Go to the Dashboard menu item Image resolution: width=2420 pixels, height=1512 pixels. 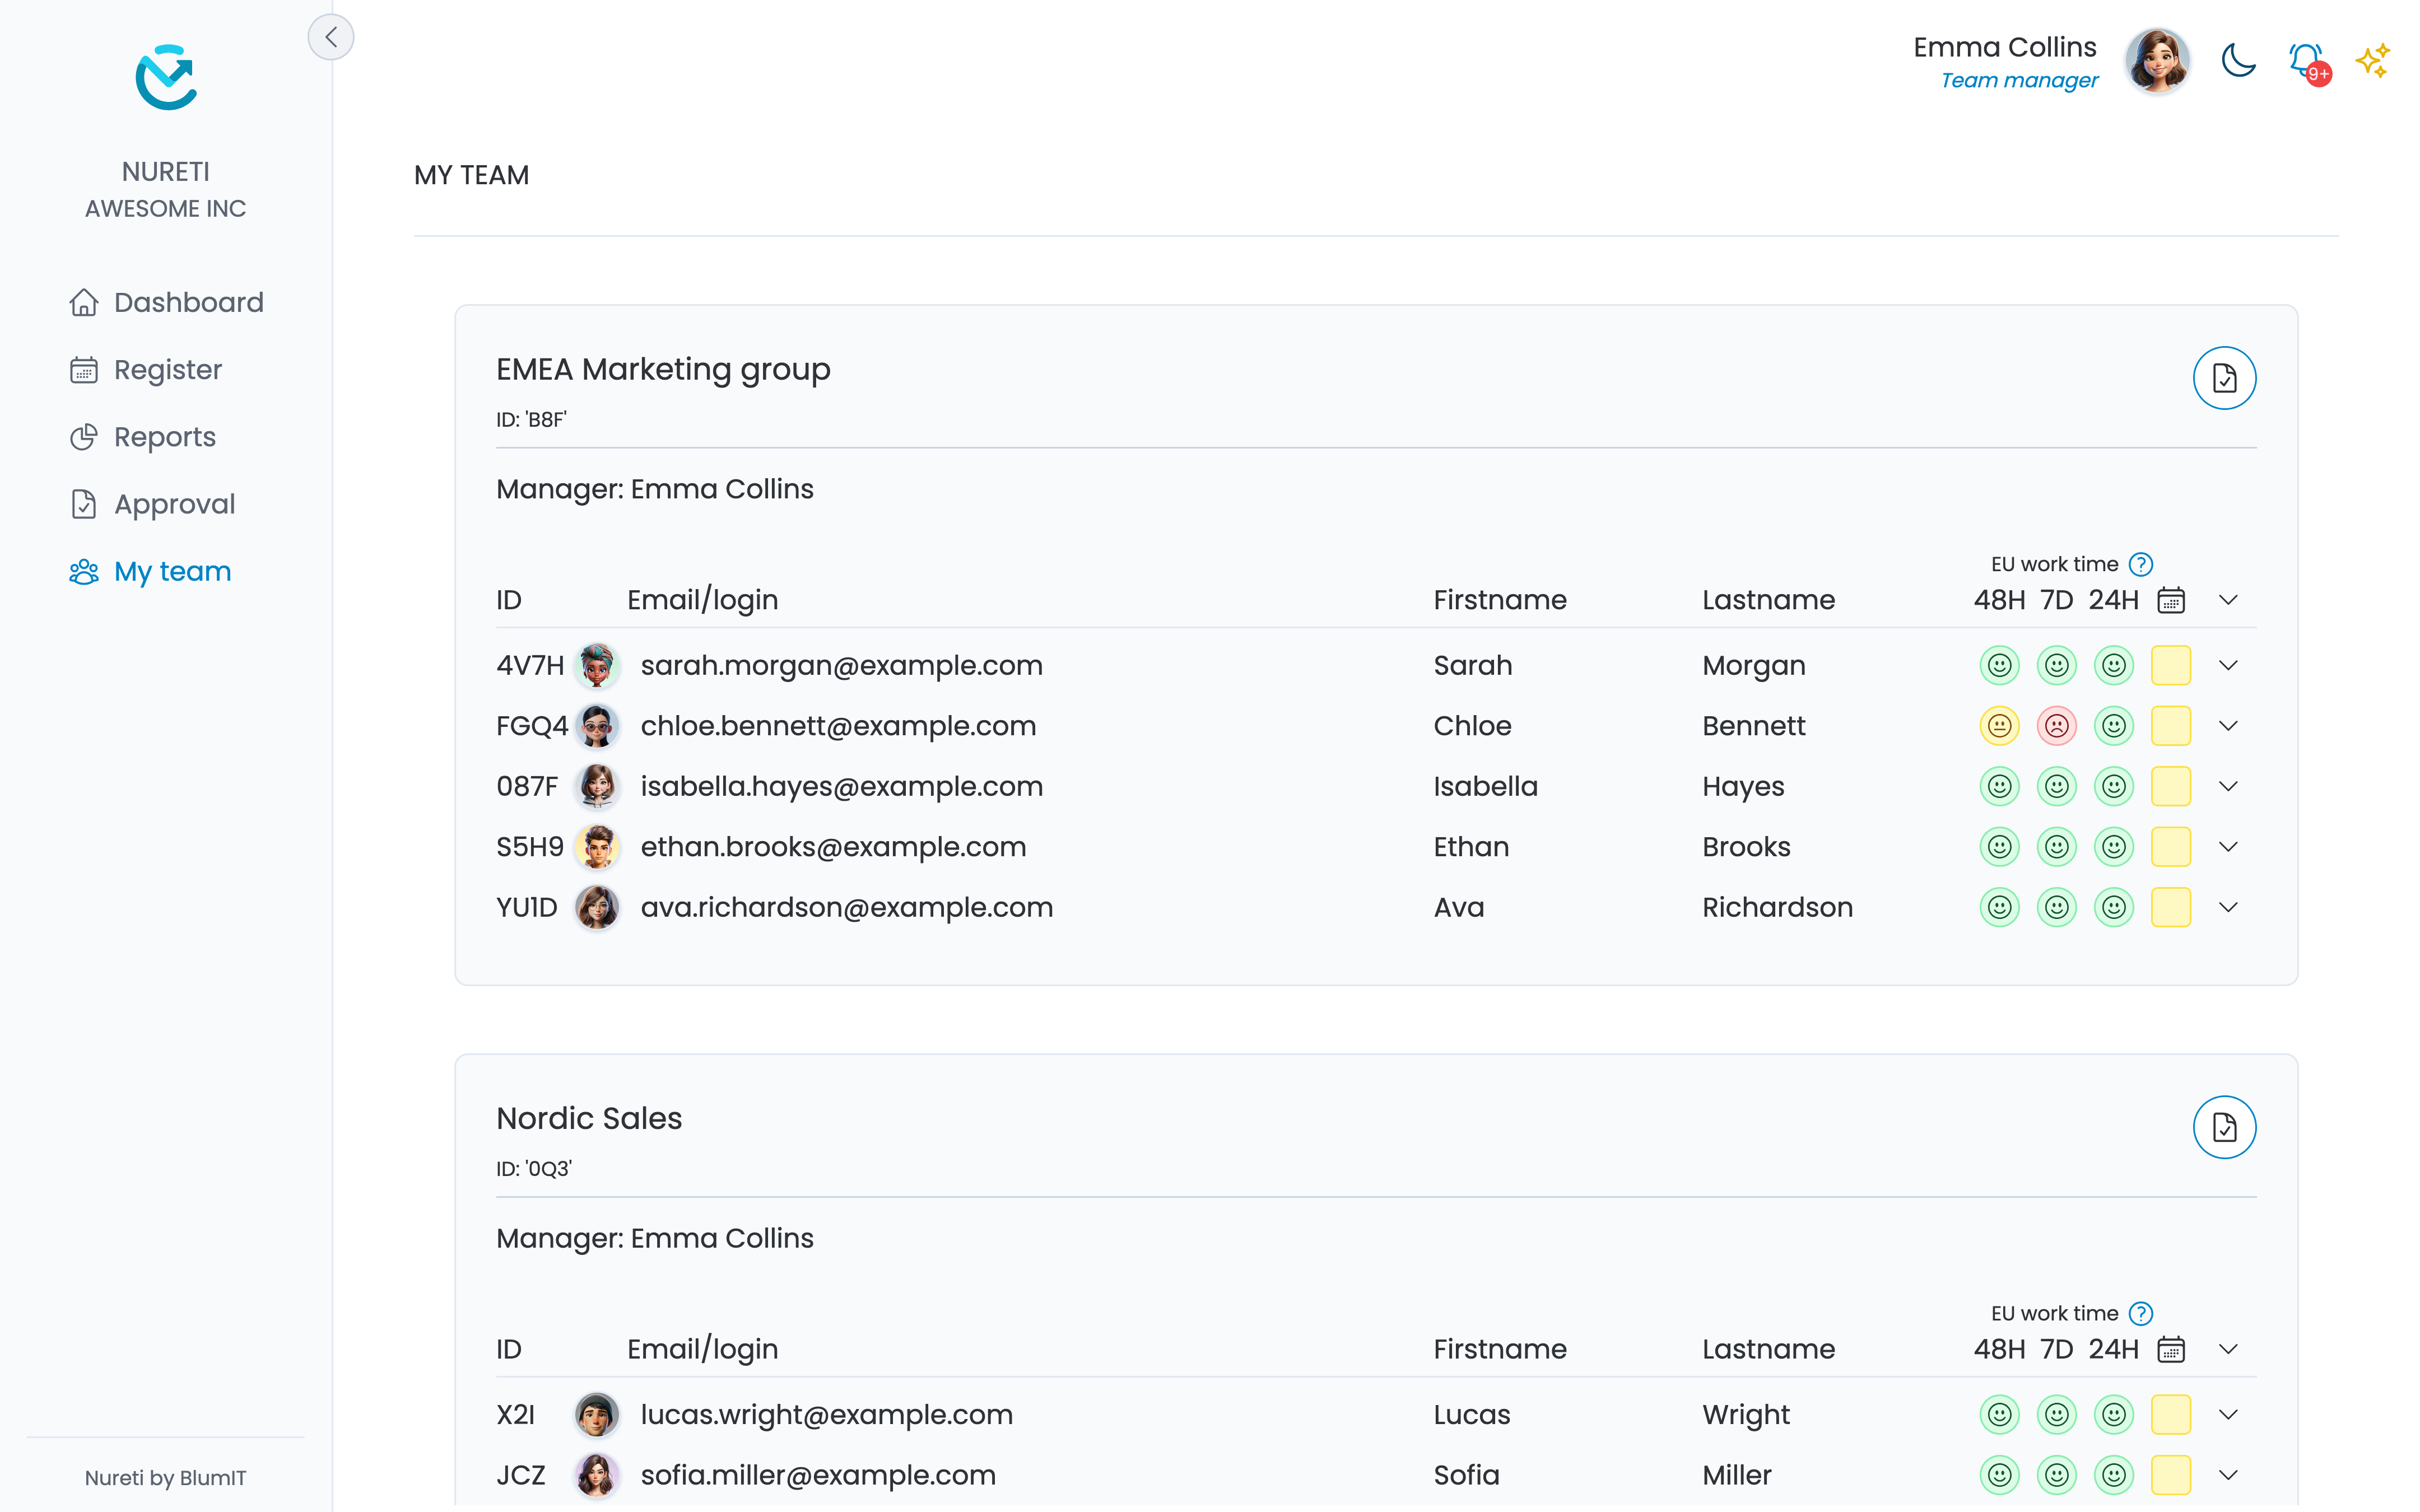(x=166, y=302)
